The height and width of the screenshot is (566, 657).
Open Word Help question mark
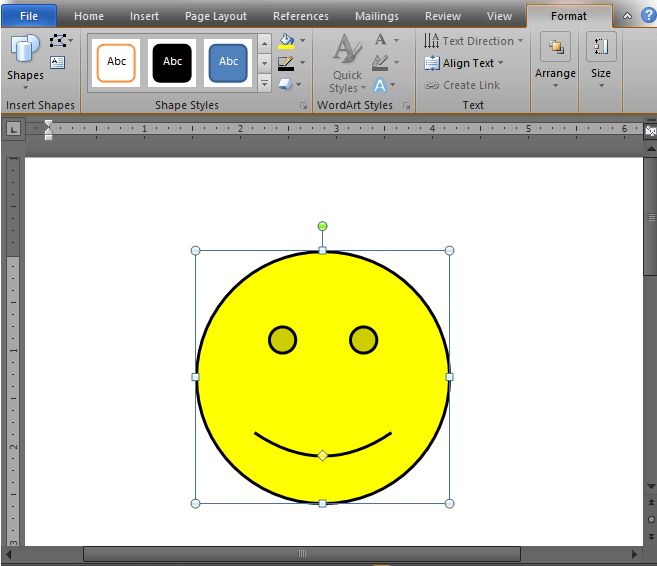click(647, 16)
